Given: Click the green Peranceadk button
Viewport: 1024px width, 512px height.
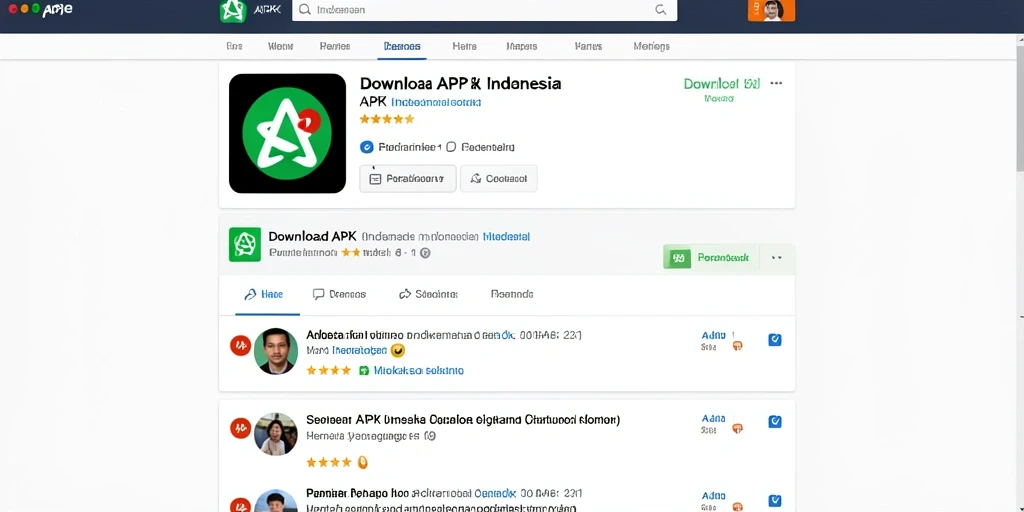Looking at the screenshot, I should point(711,258).
